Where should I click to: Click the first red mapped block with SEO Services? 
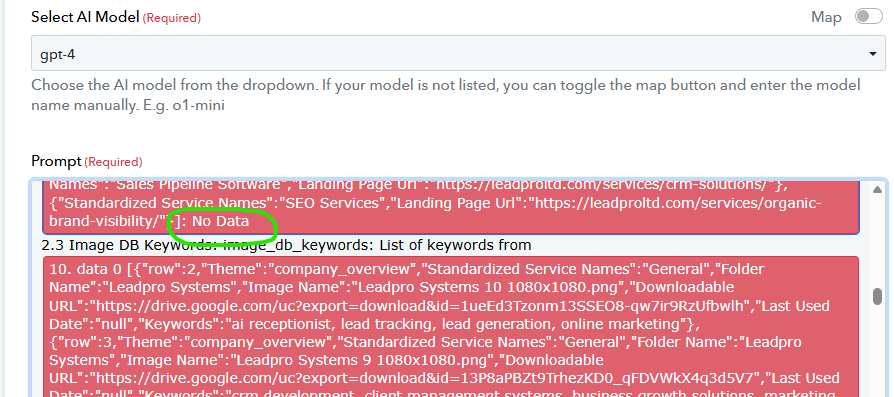click(451, 206)
